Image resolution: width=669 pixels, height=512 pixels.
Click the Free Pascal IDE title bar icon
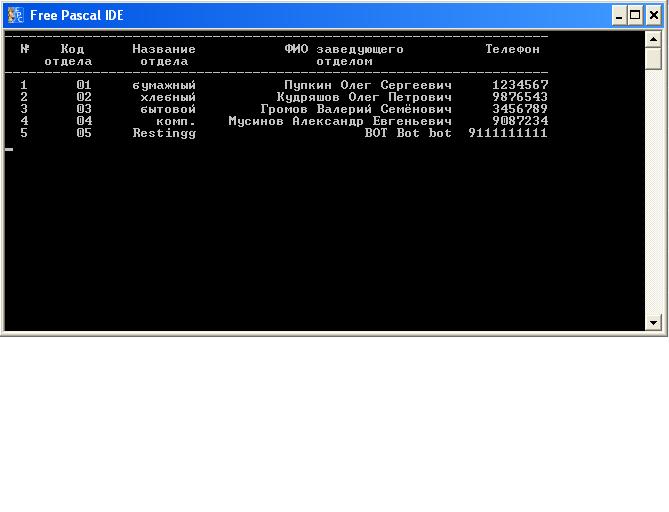coord(15,15)
